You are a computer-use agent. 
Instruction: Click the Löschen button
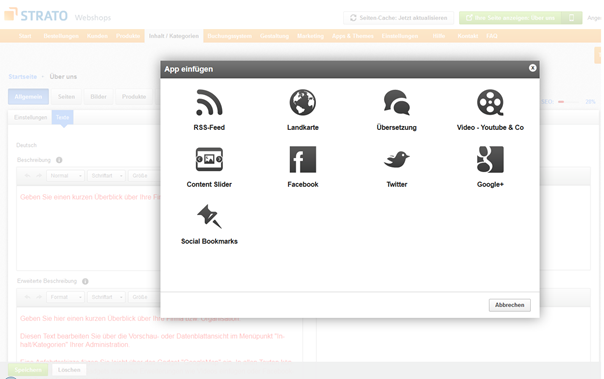pyautogui.click(x=69, y=370)
